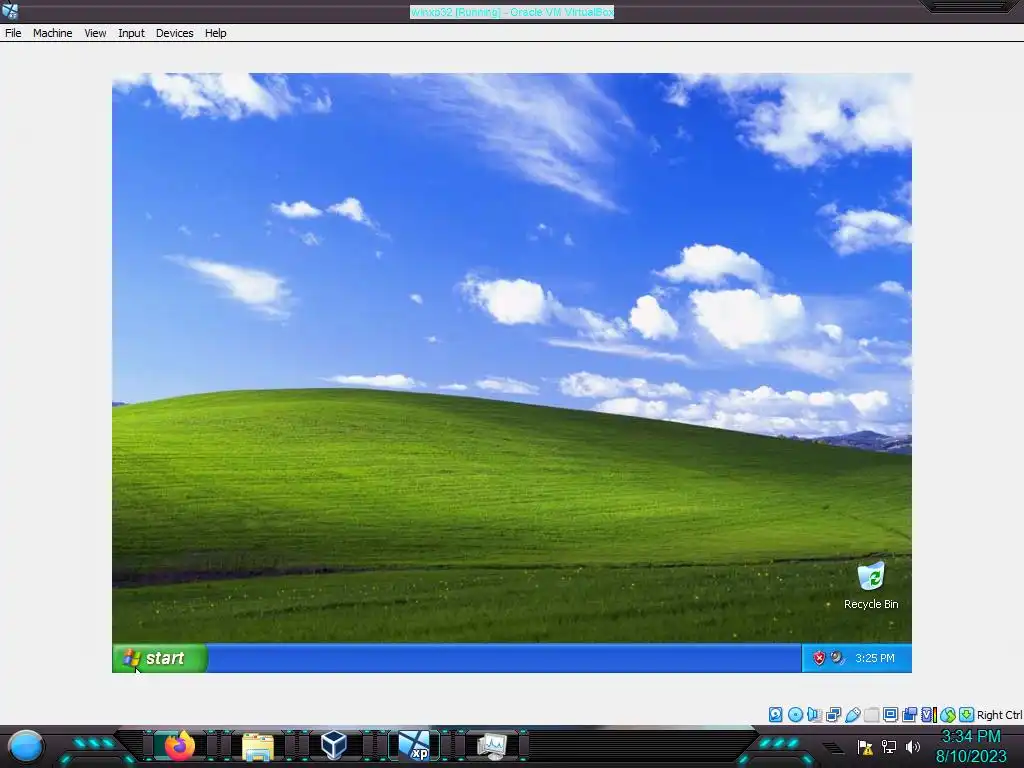Open VirtualBox Manager cube taskbar icon
The width and height of the screenshot is (1024, 768).
coord(334,746)
